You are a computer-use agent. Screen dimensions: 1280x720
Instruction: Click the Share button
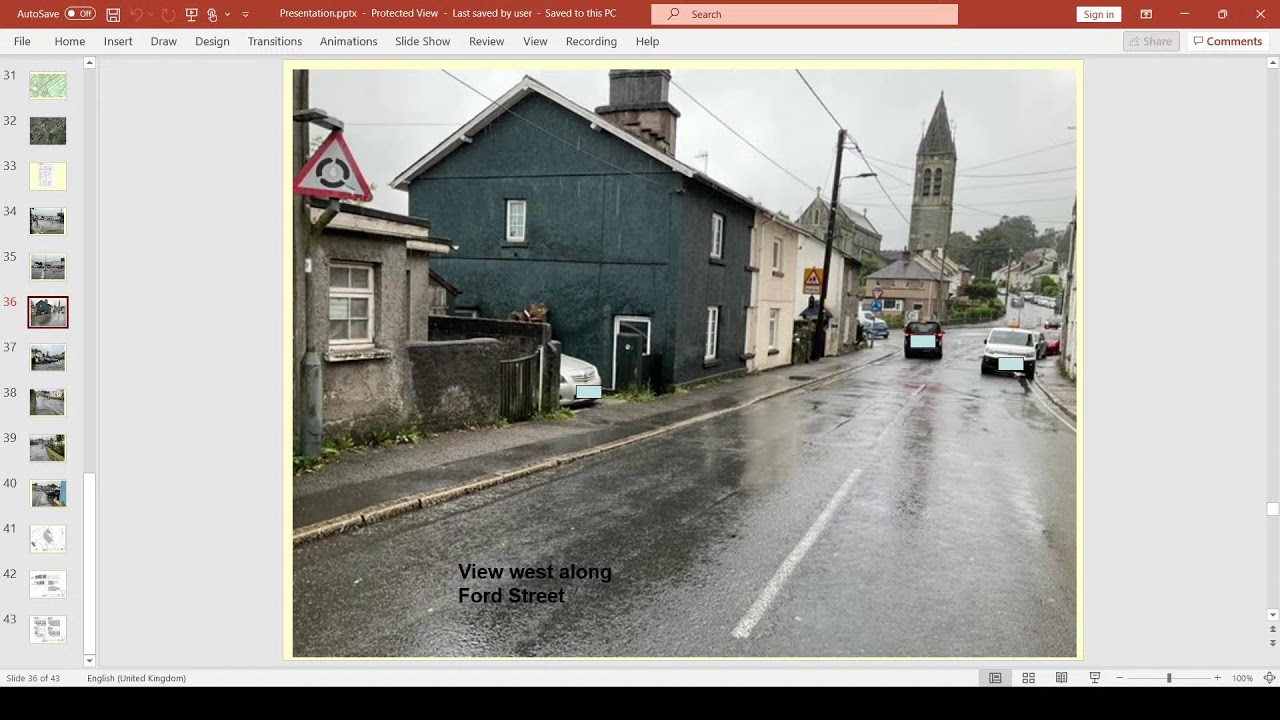click(1151, 41)
